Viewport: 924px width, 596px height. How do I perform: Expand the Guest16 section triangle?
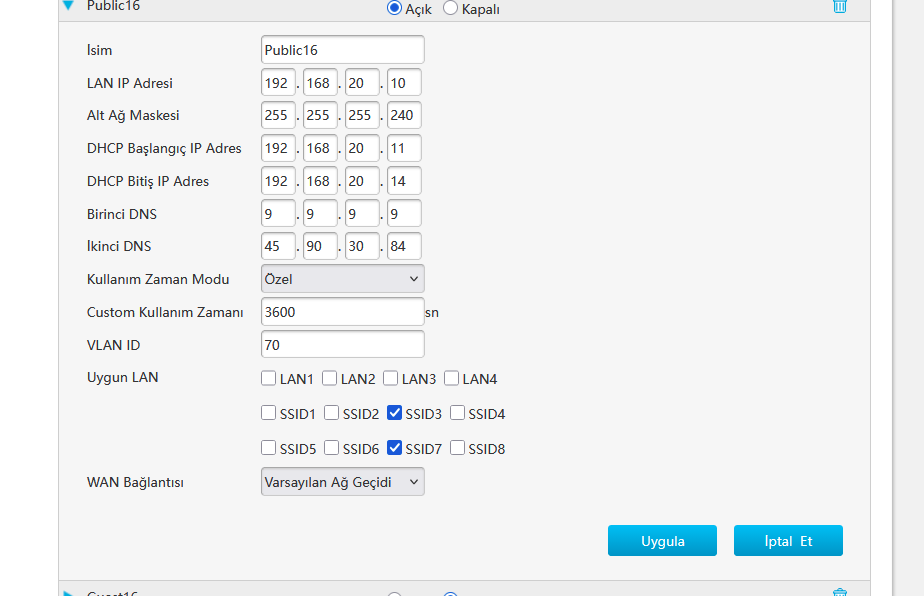[x=68, y=593]
